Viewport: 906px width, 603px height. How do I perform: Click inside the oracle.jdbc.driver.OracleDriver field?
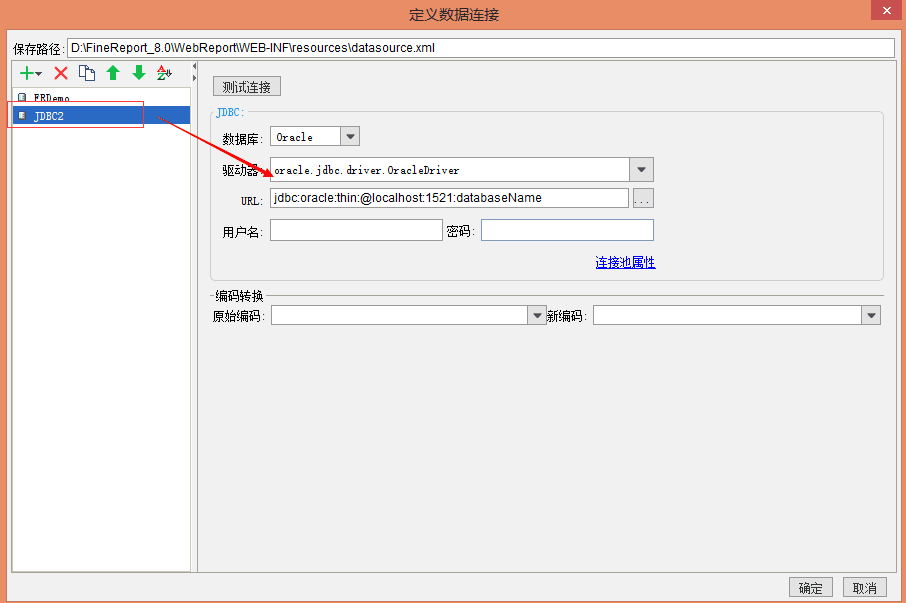point(450,170)
